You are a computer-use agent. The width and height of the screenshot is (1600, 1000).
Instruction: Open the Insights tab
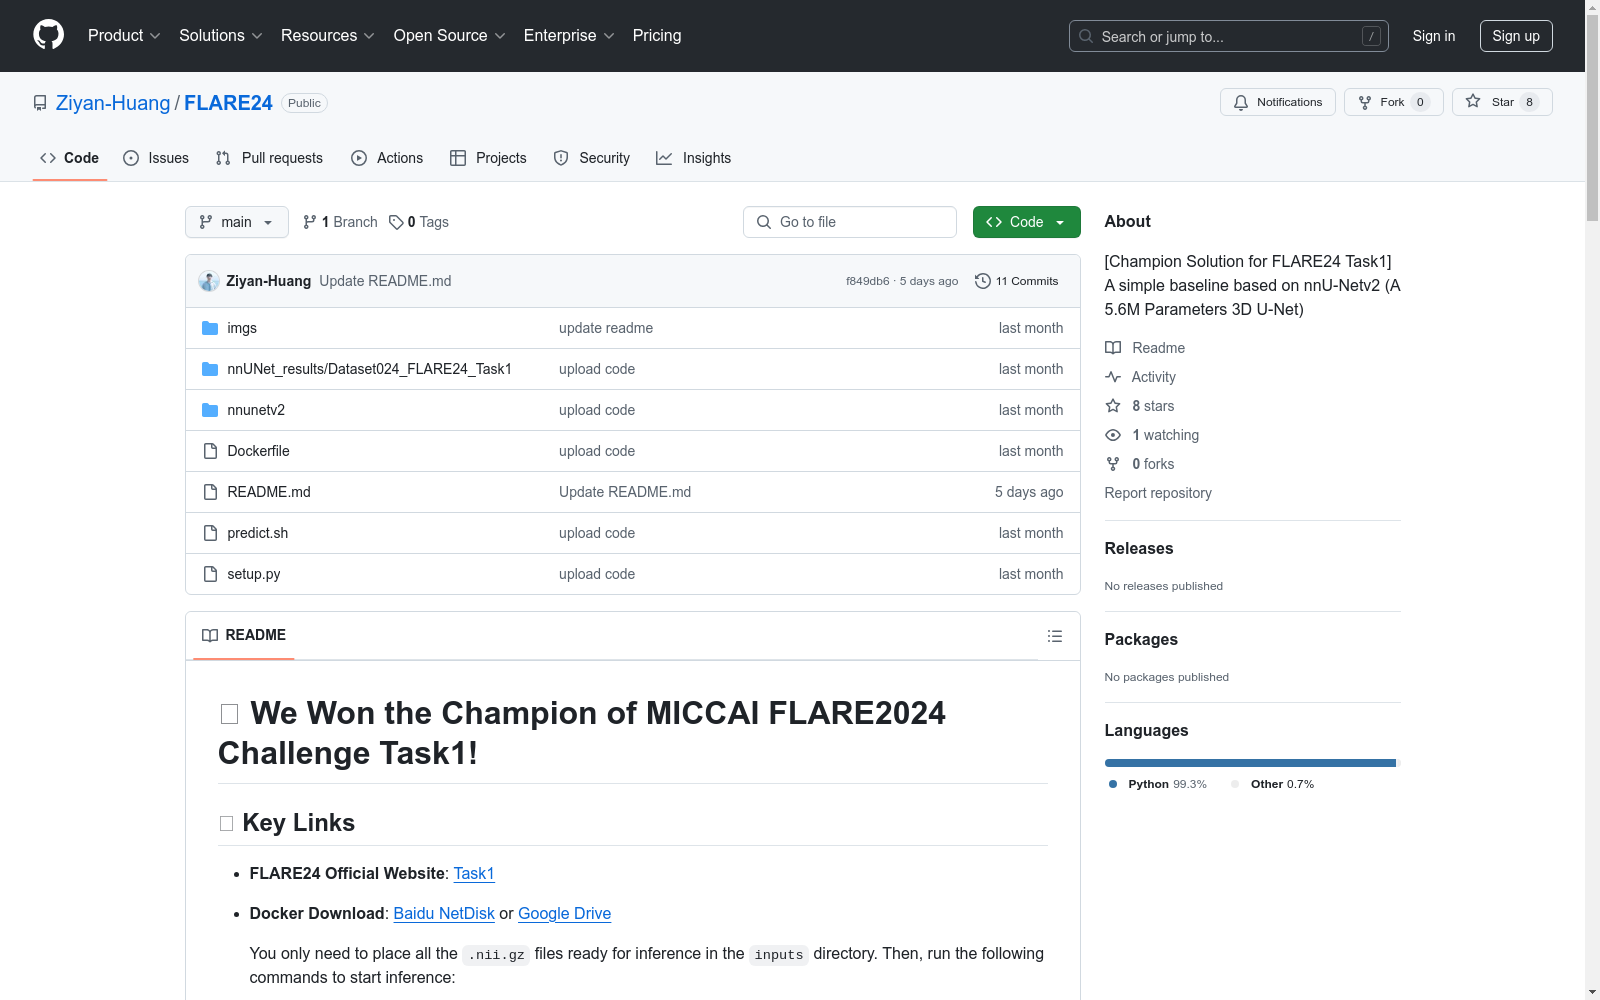693,158
